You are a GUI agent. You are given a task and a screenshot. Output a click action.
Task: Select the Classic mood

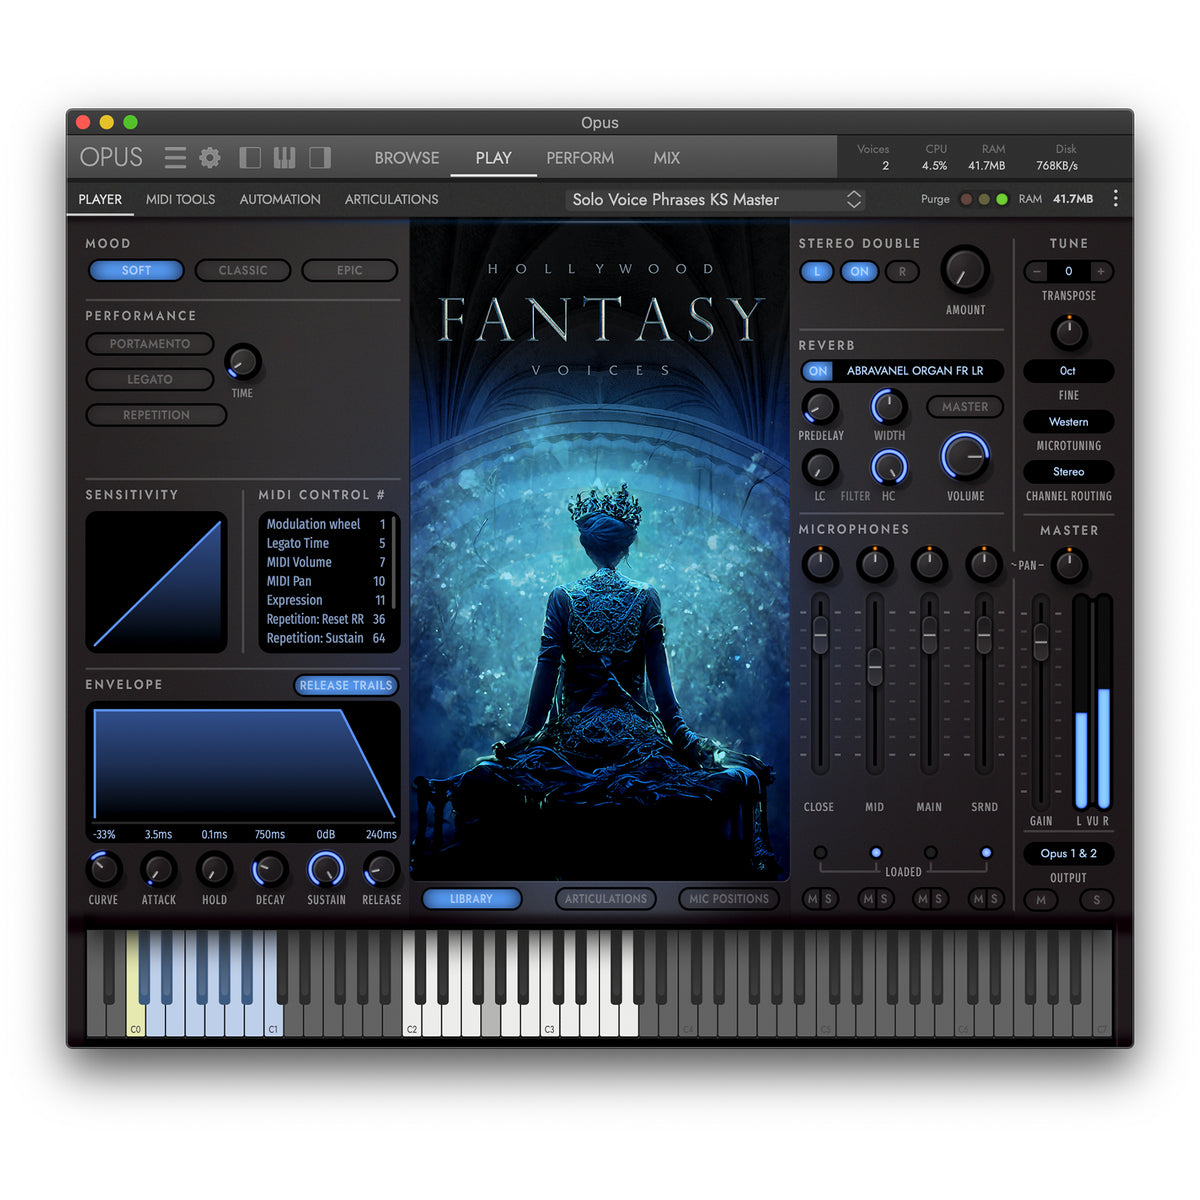tap(243, 270)
